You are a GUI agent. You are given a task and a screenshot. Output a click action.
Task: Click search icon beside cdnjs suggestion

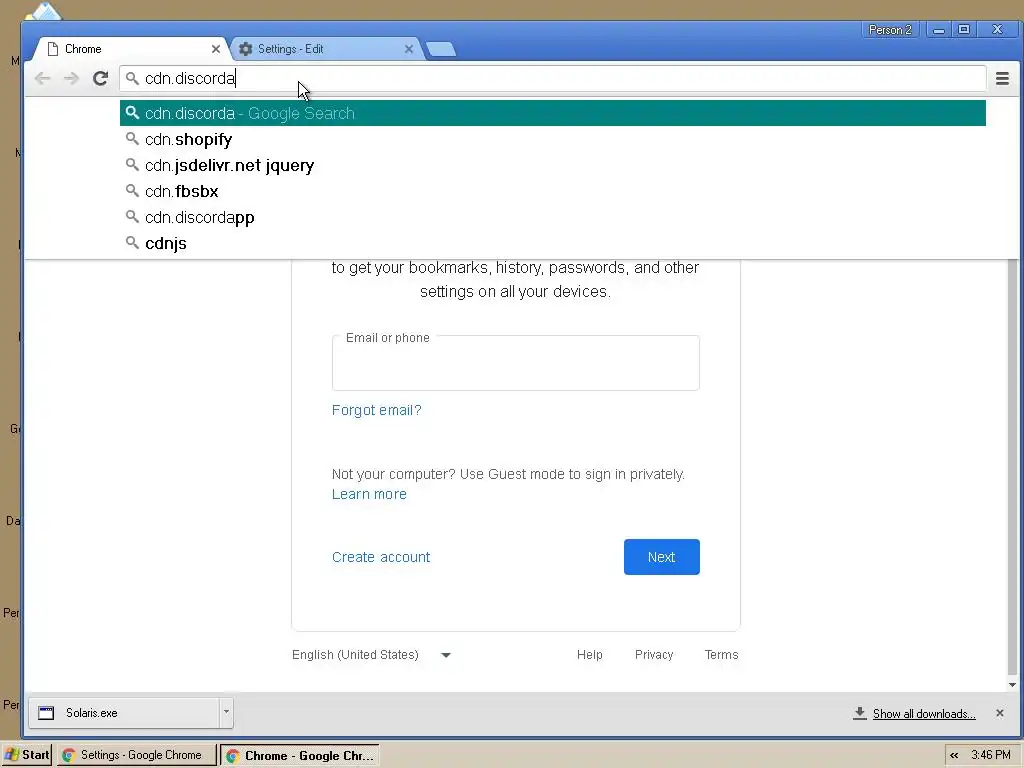tap(133, 242)
